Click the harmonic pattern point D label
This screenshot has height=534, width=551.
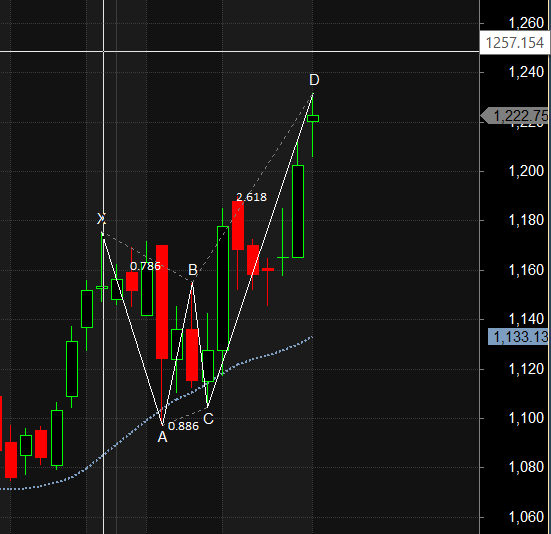point(314,80)
